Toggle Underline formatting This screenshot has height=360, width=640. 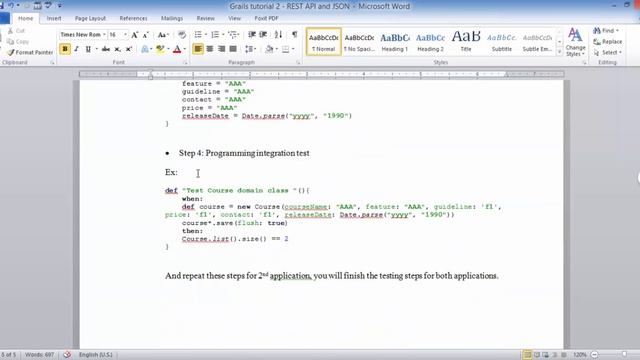click(x=88, y=49)
